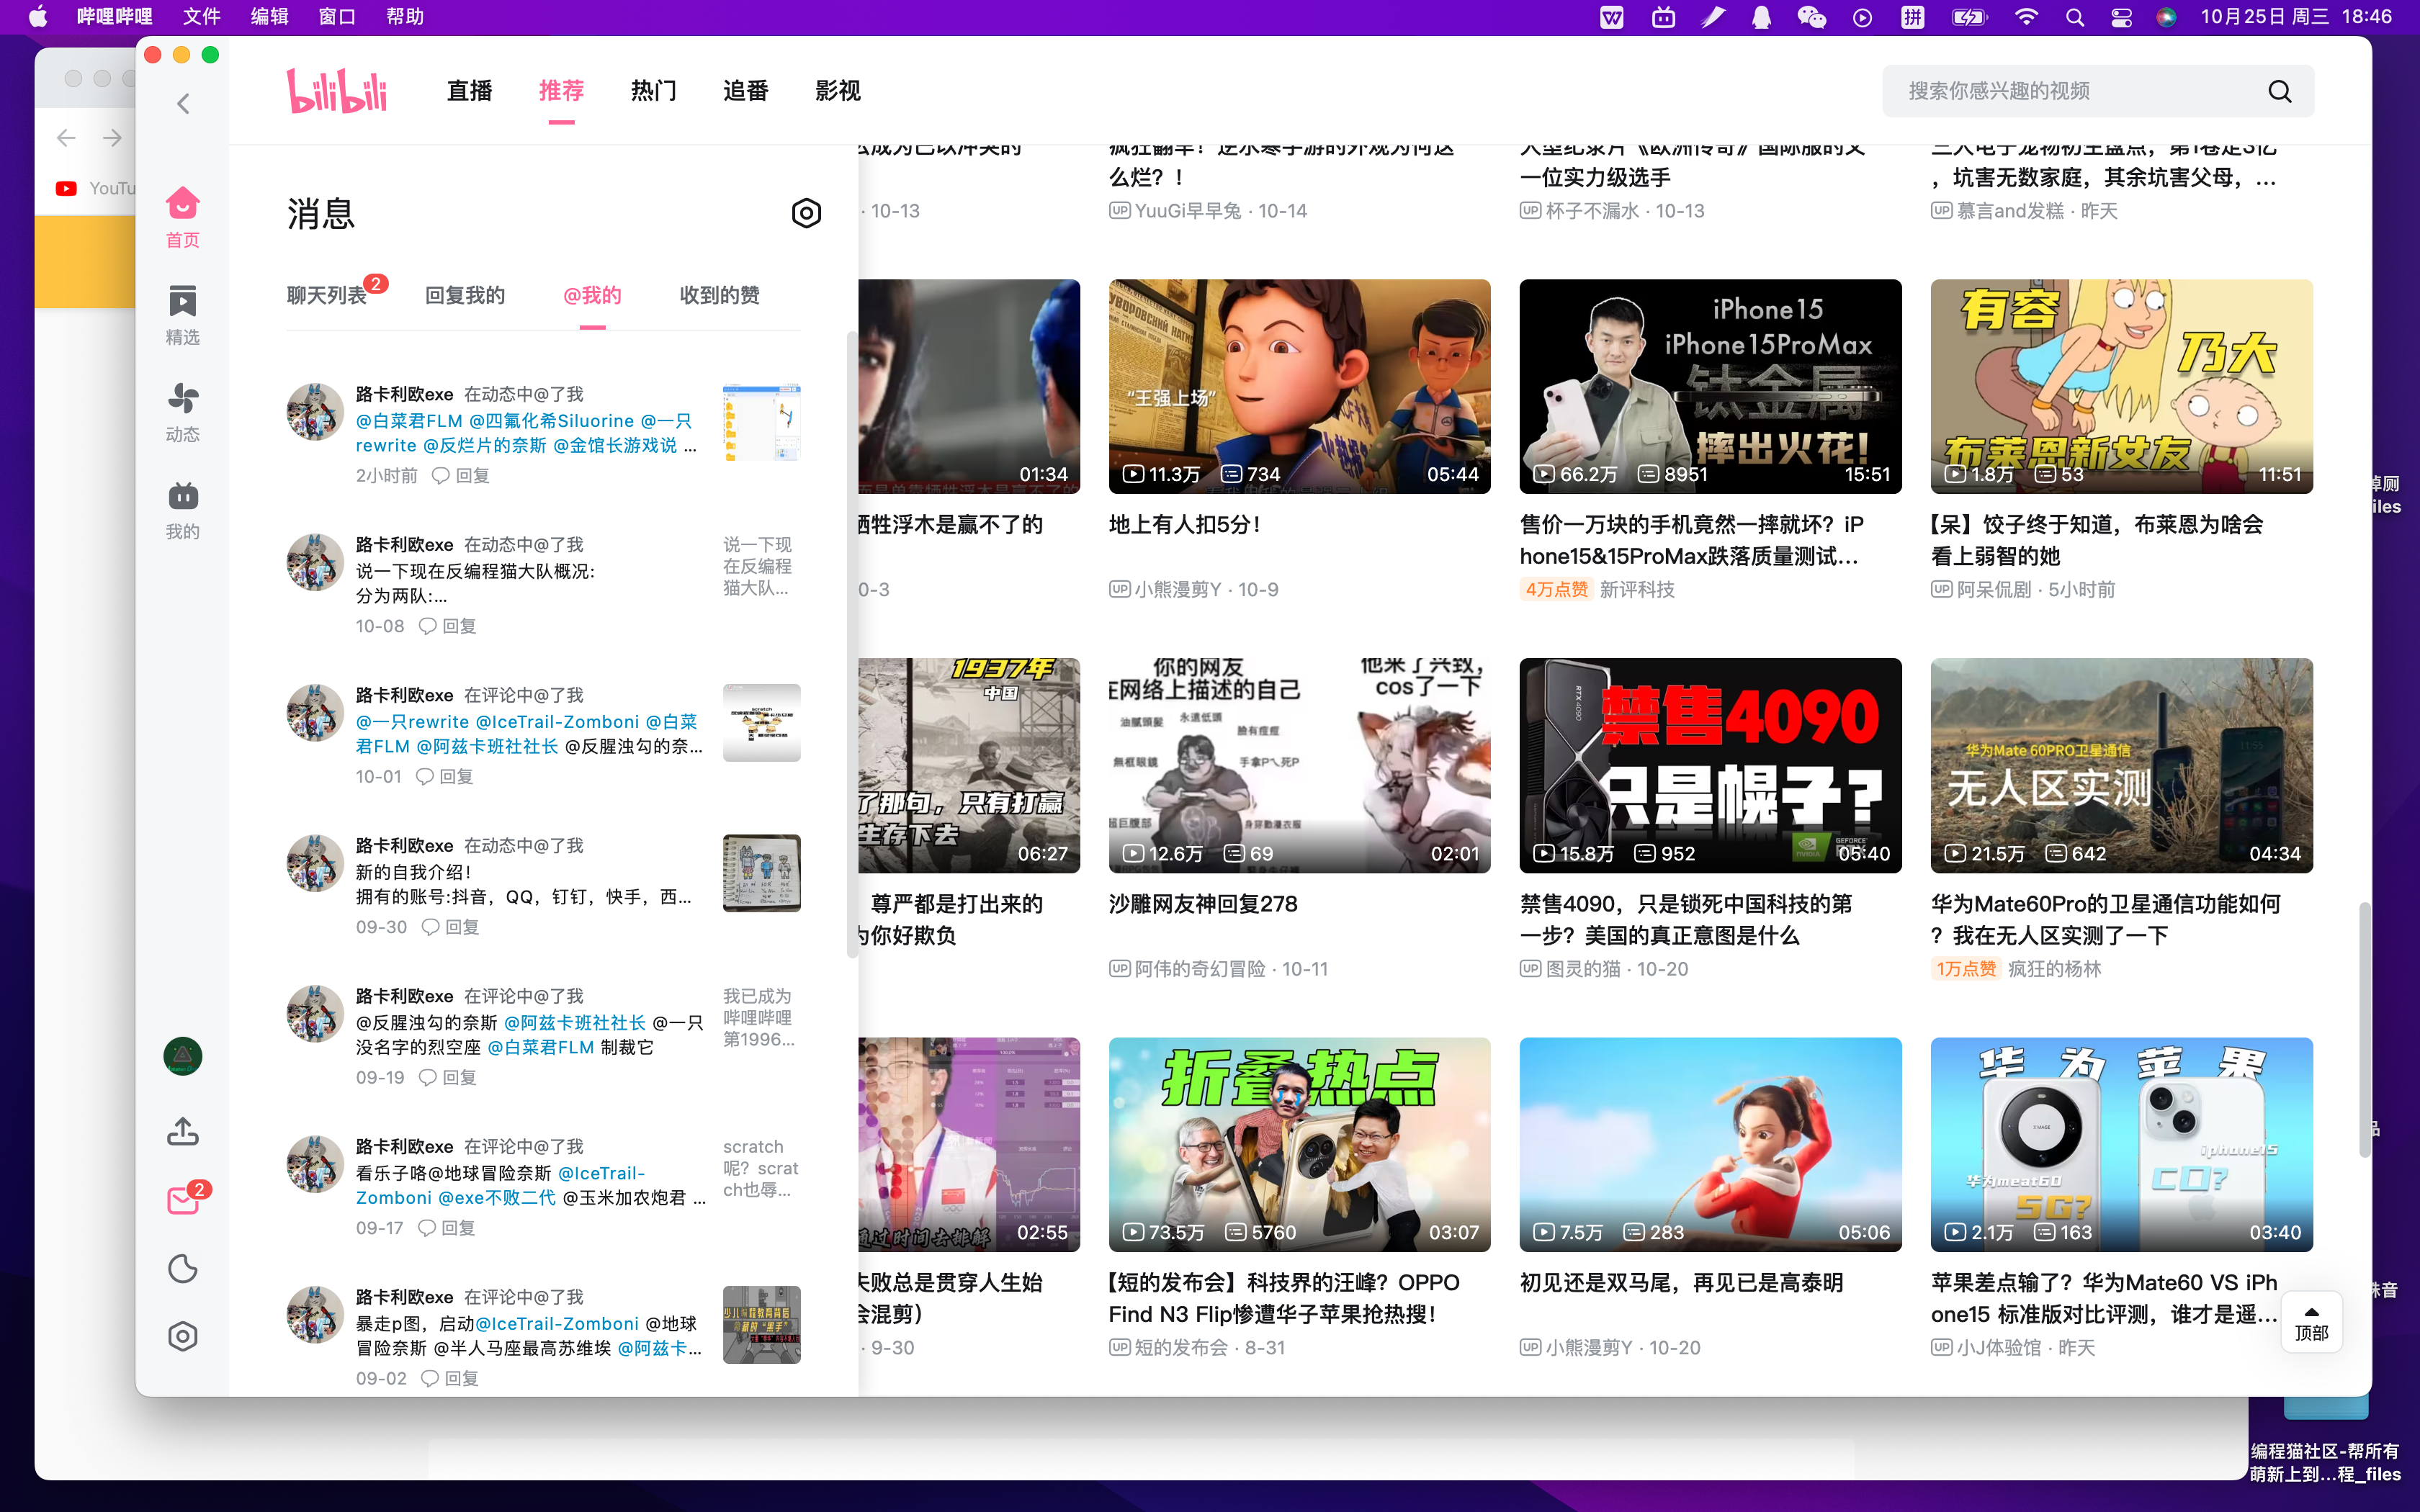Open WeChat from the menu bar
This screenshot has height=1512, width=2420.
(x=1811, y=17)
